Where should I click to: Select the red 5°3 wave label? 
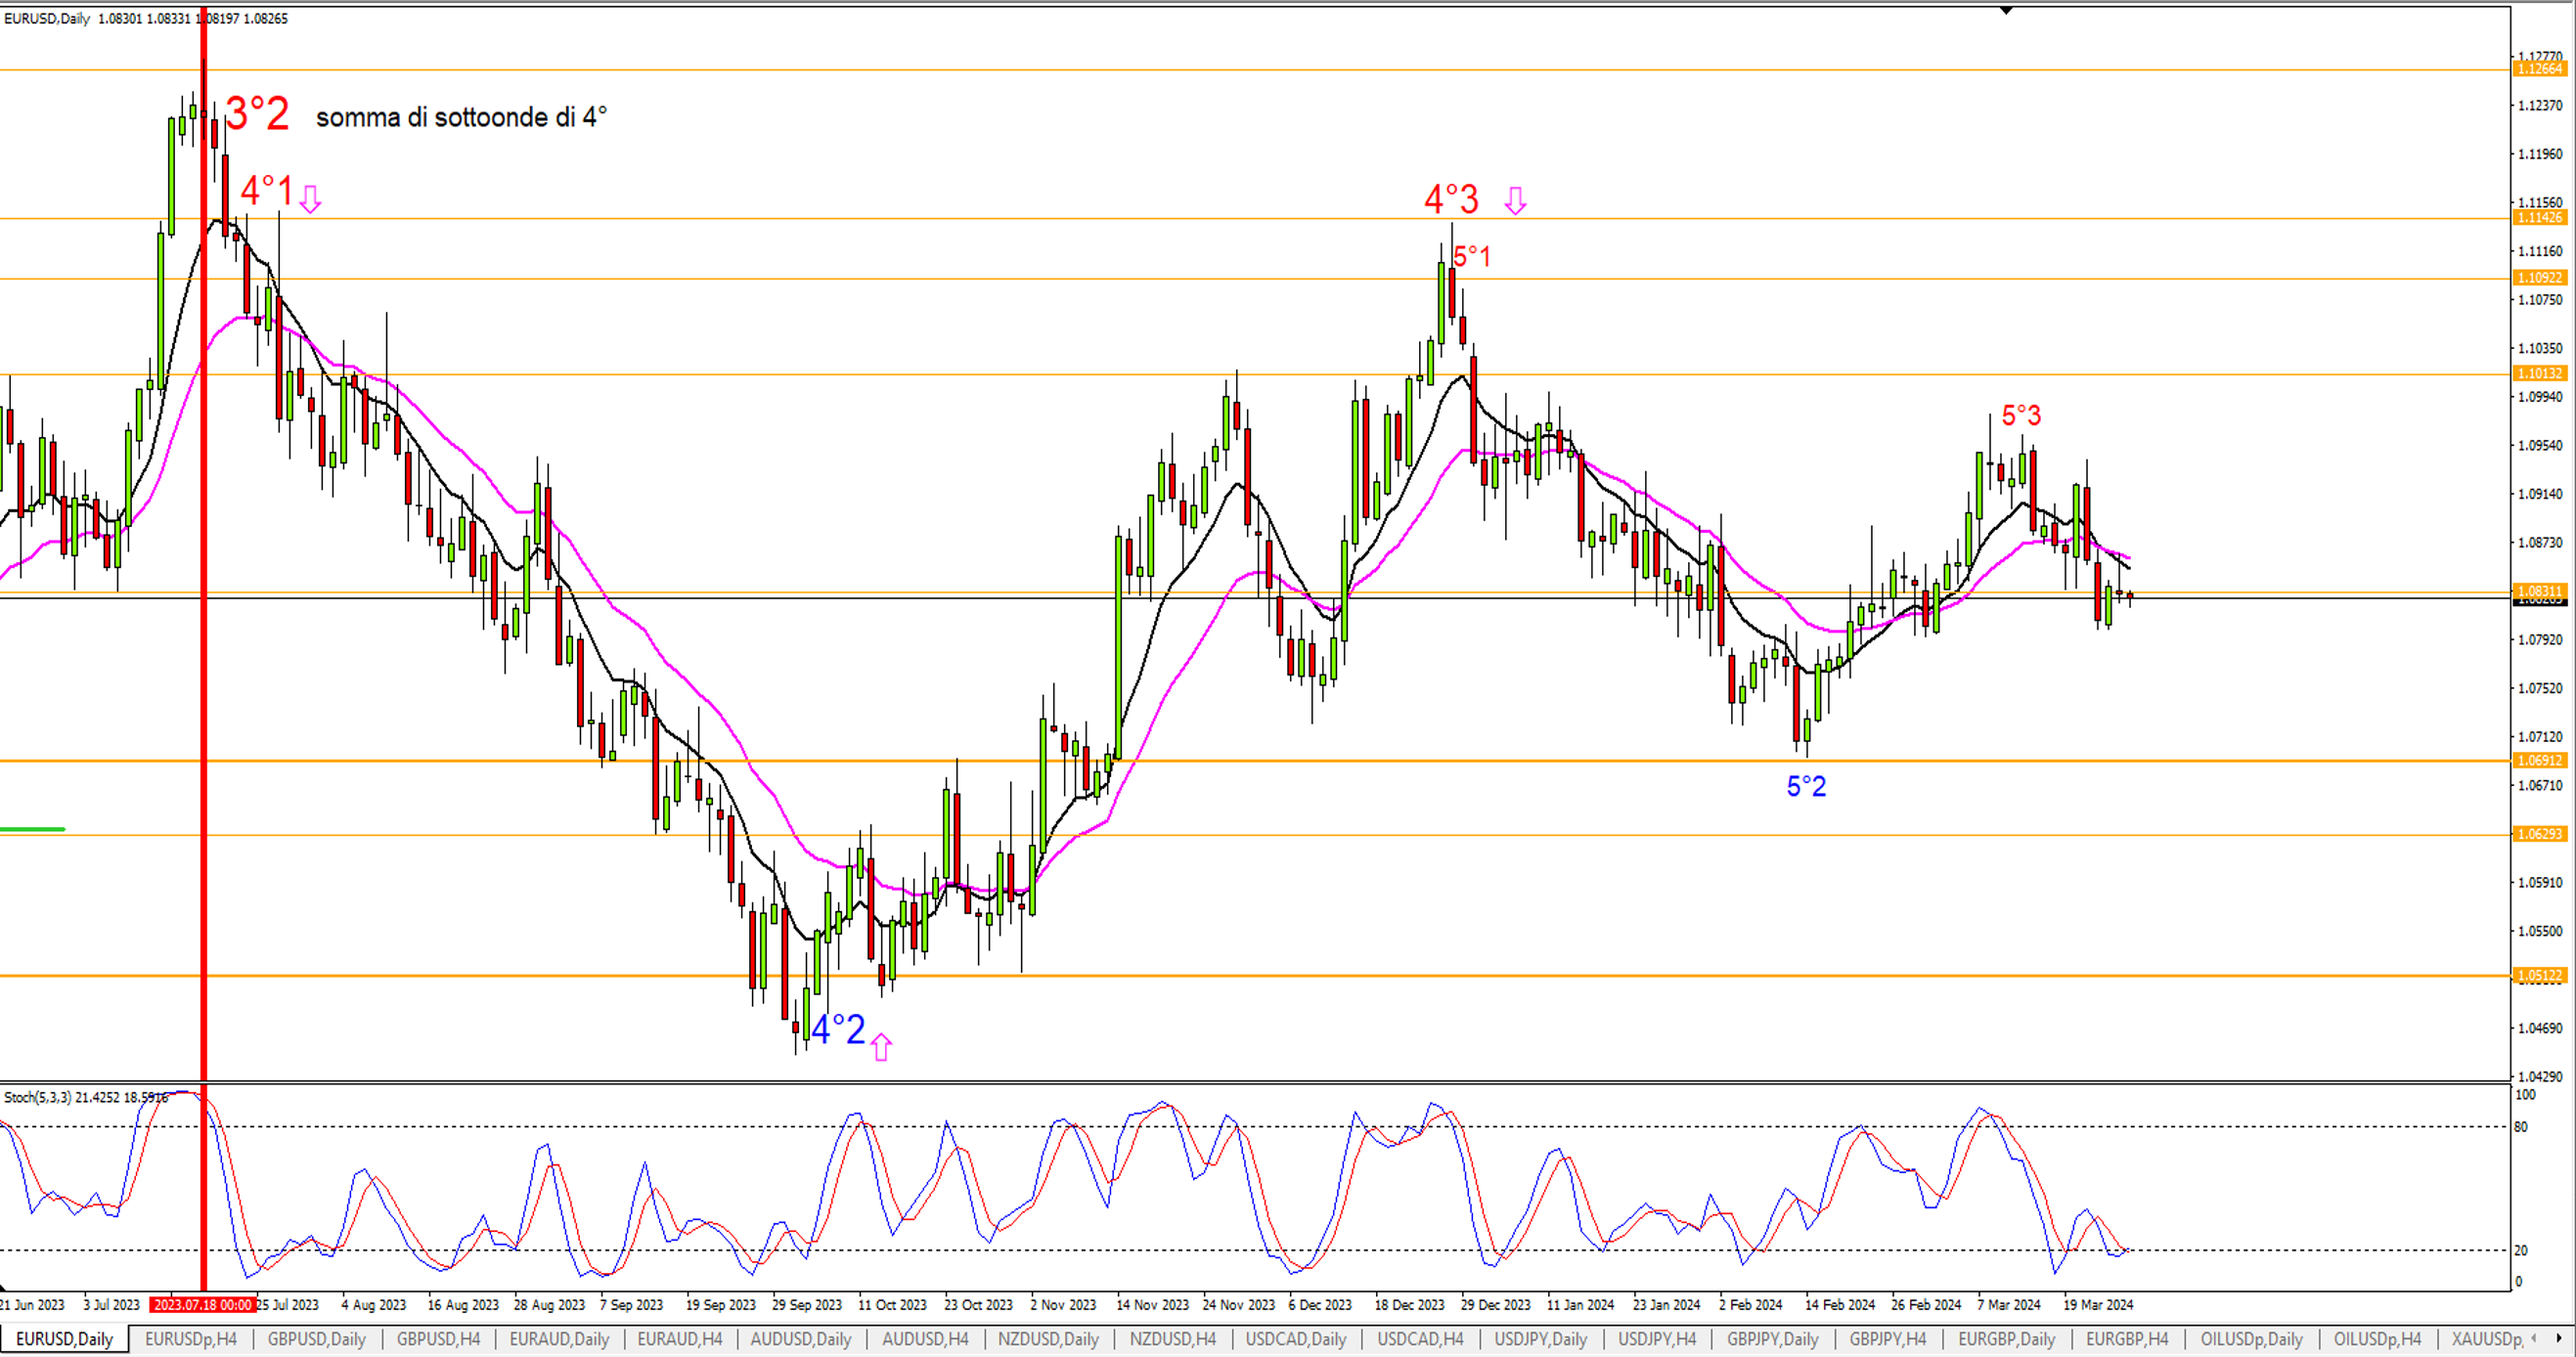2021,415
